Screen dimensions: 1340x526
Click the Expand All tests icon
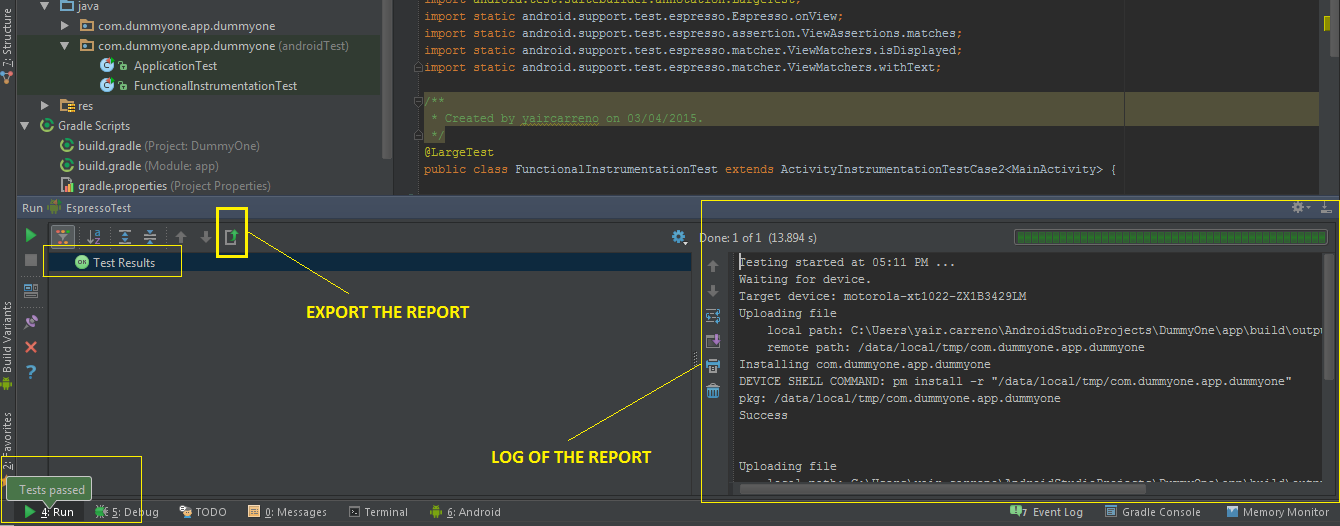tap(124, 237)
